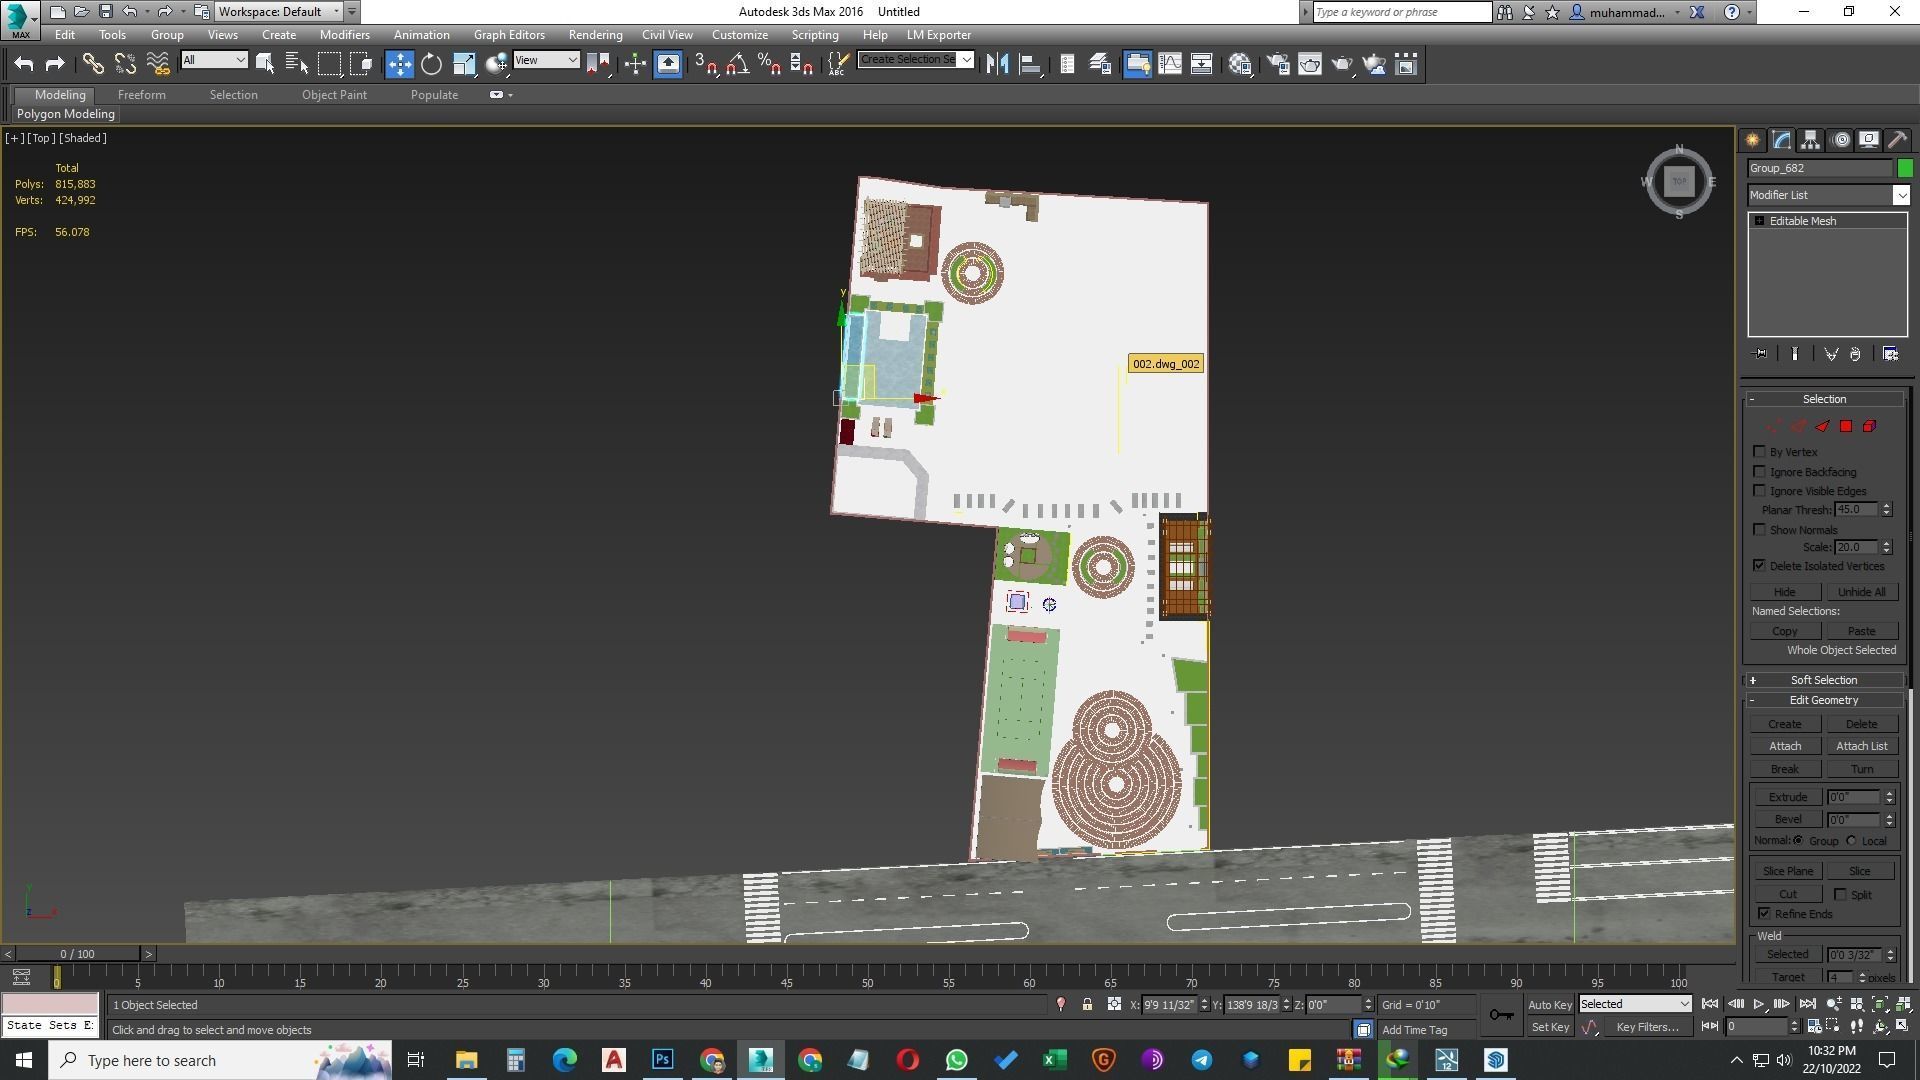Open the Material Editor

(x=1241, y=65)
